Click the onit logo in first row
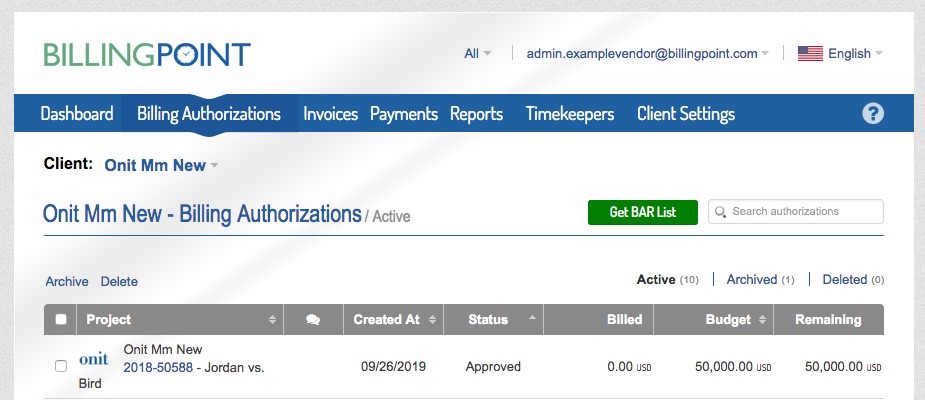The image size is (925, 400). coord(94,359)
